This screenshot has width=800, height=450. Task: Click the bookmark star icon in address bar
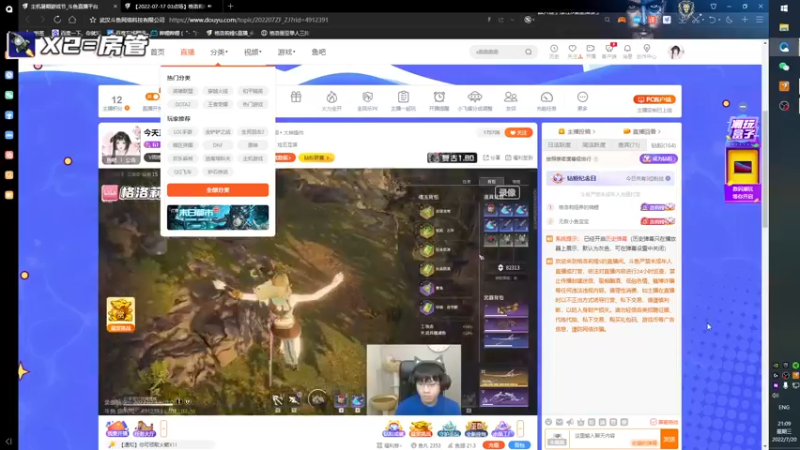pyautogui.click(x=92, y=20)
